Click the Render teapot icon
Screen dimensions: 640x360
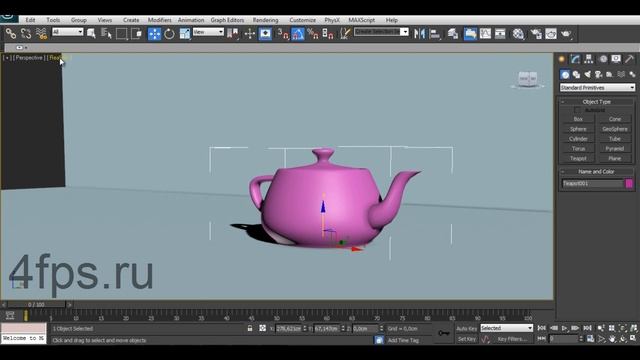tap(566, 33)
